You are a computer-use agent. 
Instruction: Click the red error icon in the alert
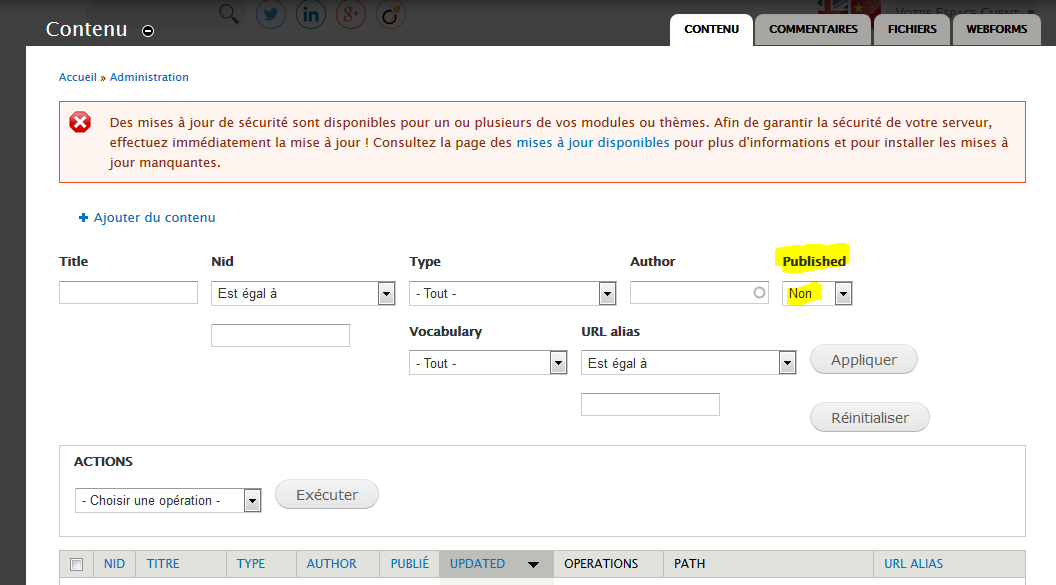click(x=80, y=122)
